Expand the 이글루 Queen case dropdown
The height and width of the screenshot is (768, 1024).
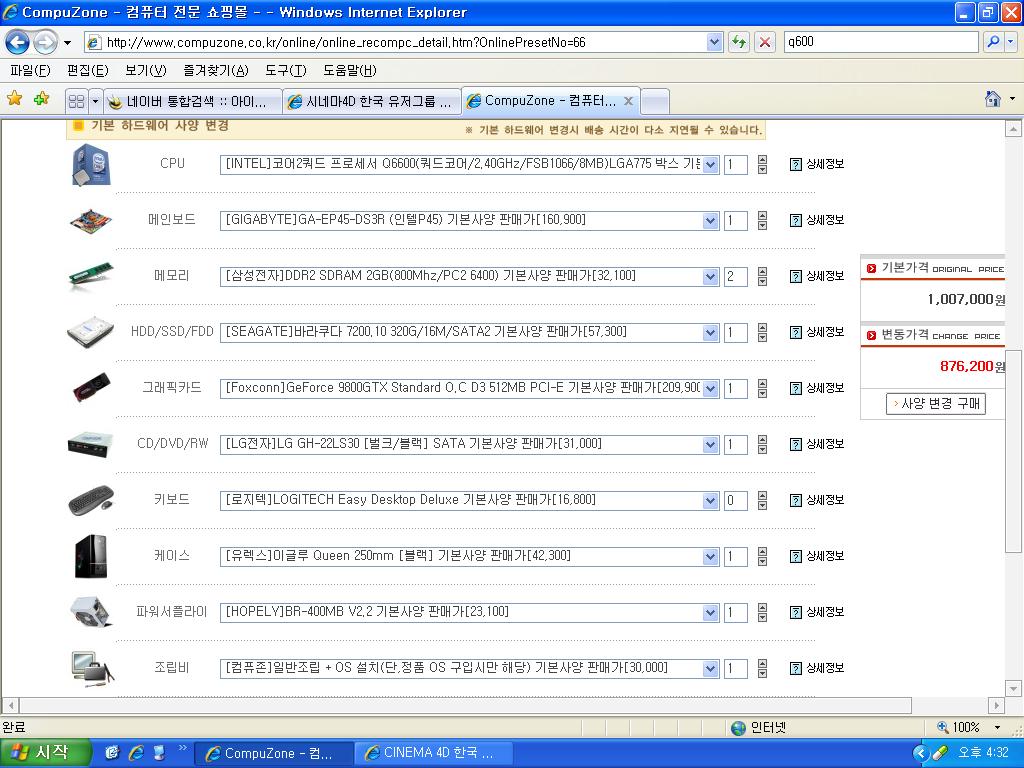coord(711,557)
